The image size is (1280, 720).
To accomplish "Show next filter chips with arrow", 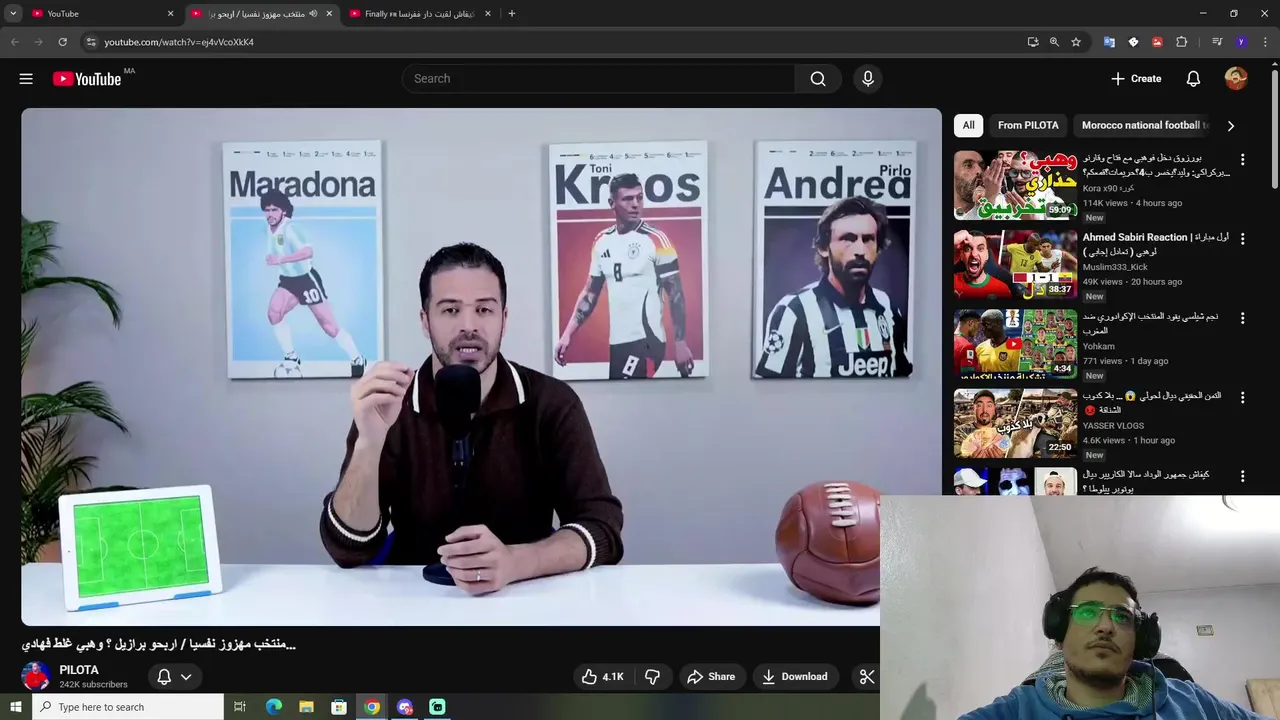I will click(1231, 125).
